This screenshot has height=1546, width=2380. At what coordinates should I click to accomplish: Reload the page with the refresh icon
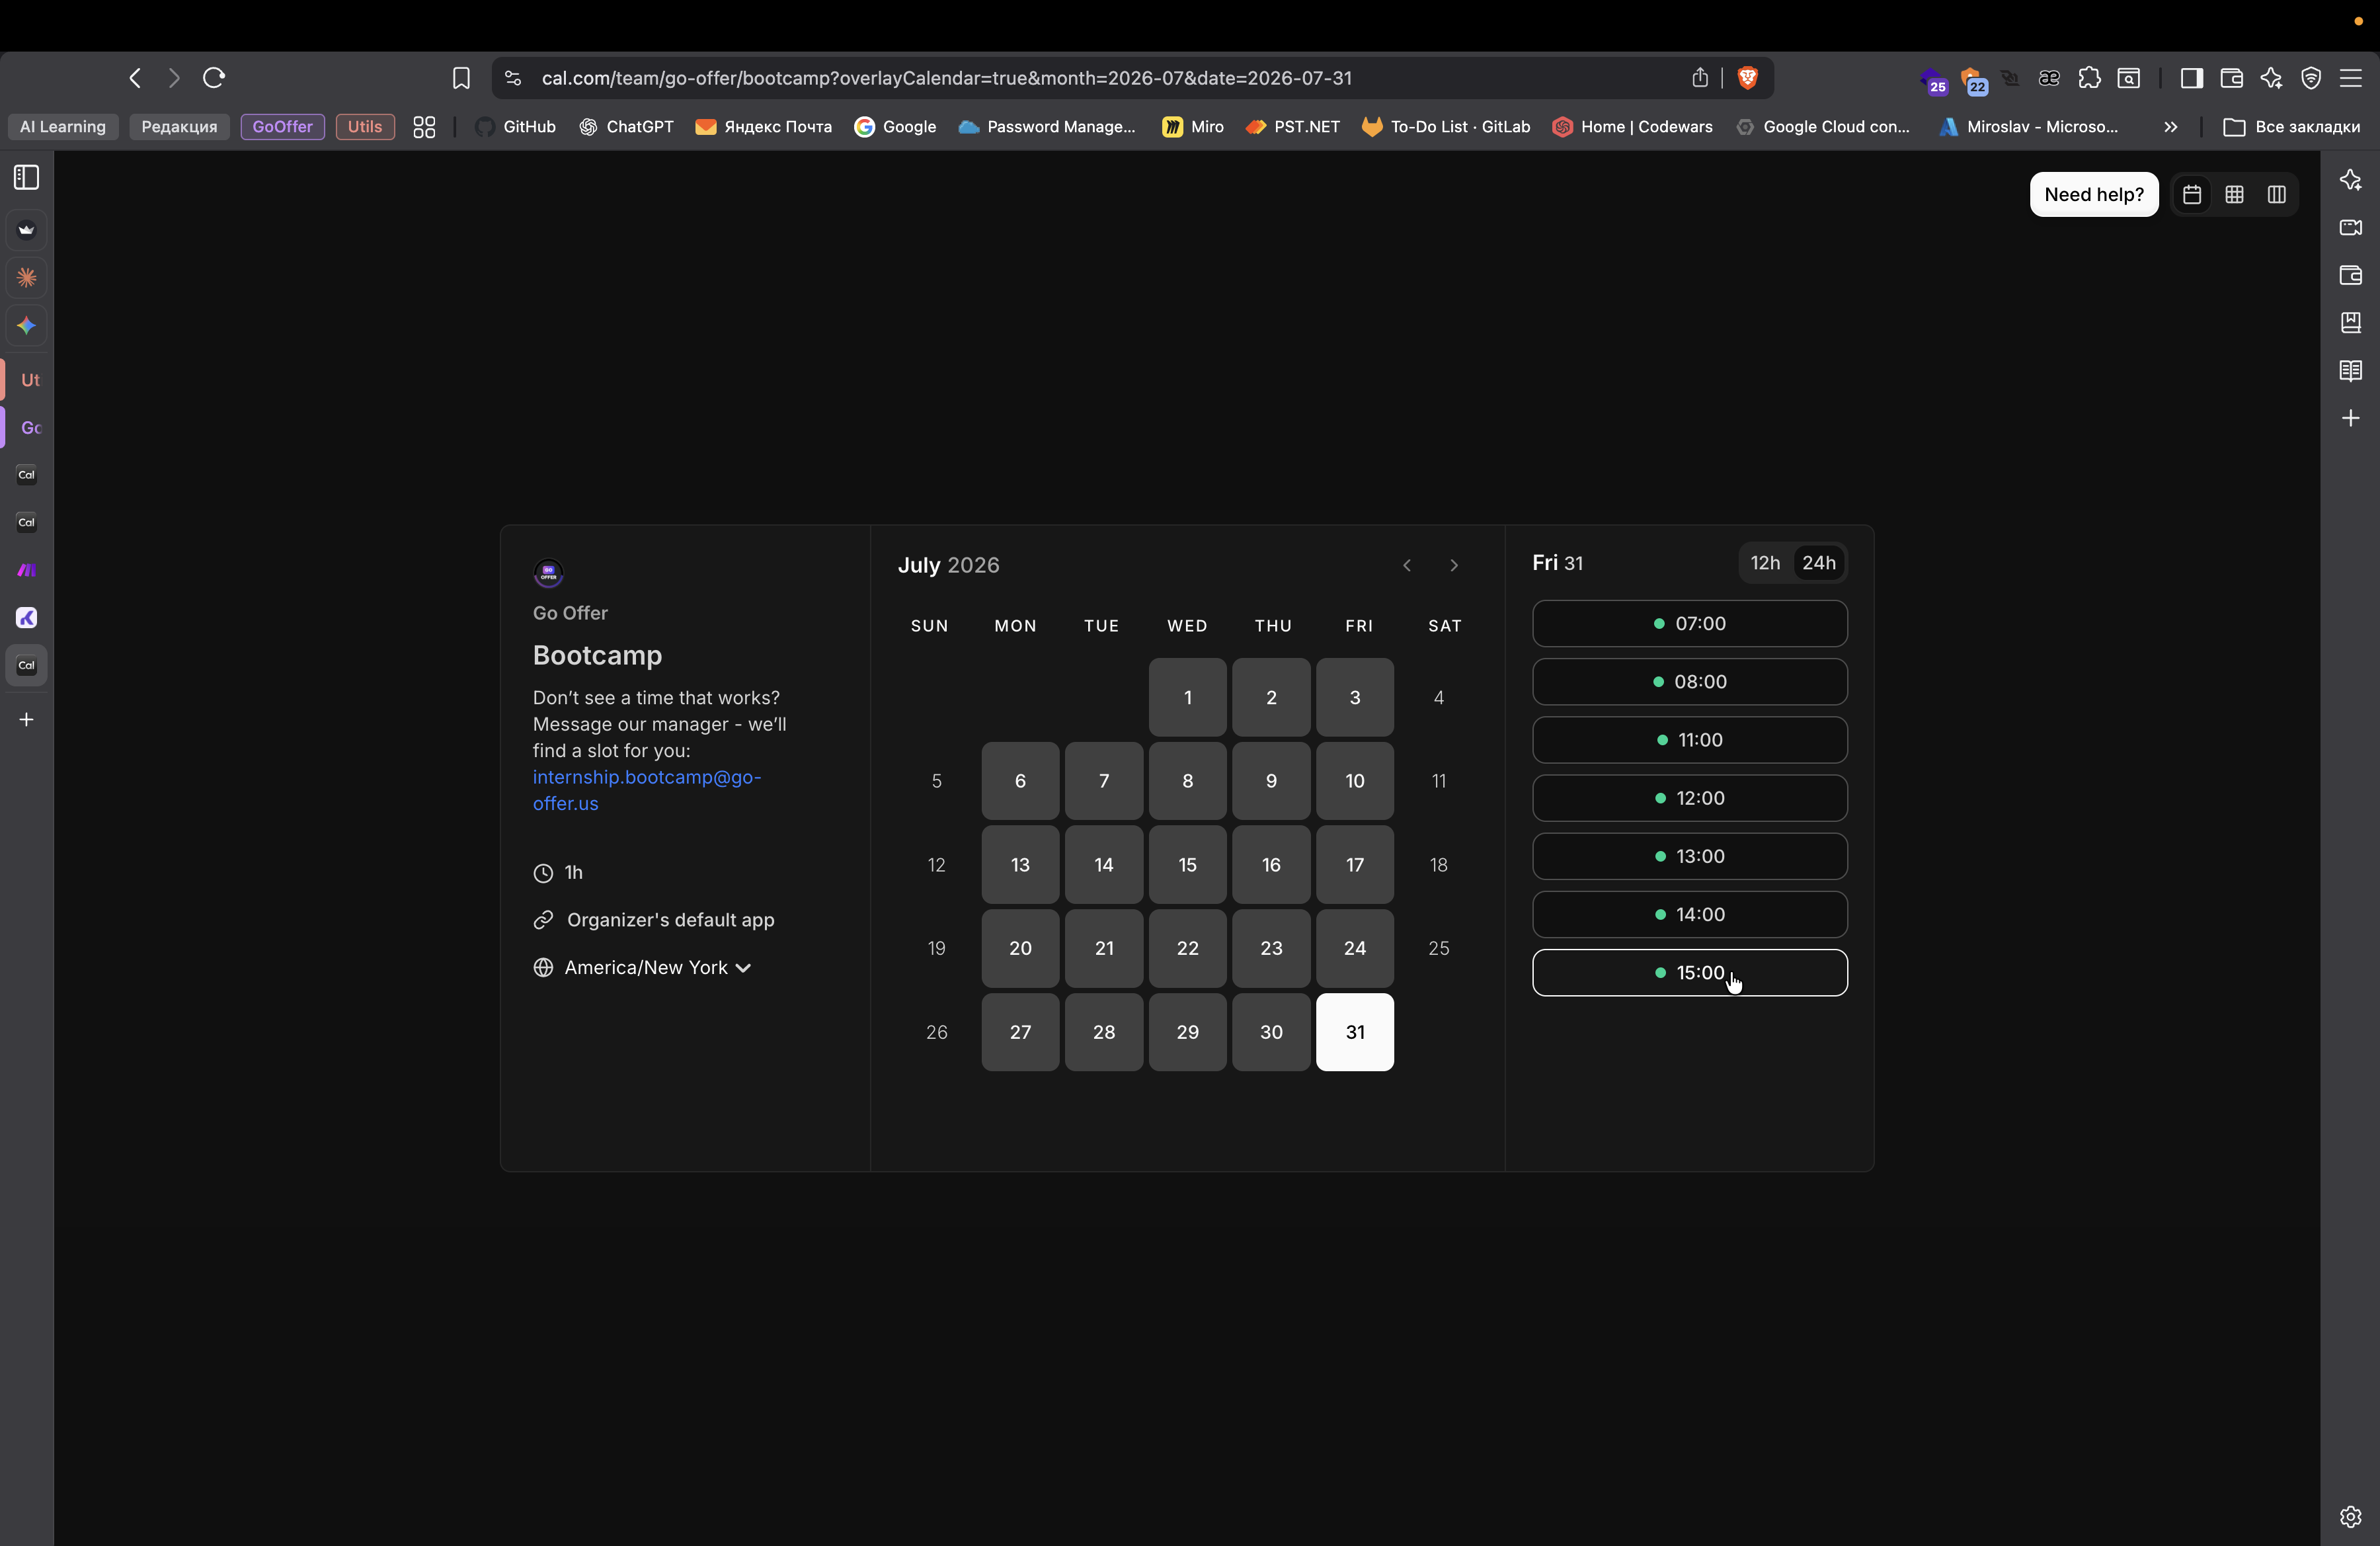tap(213, 78)
